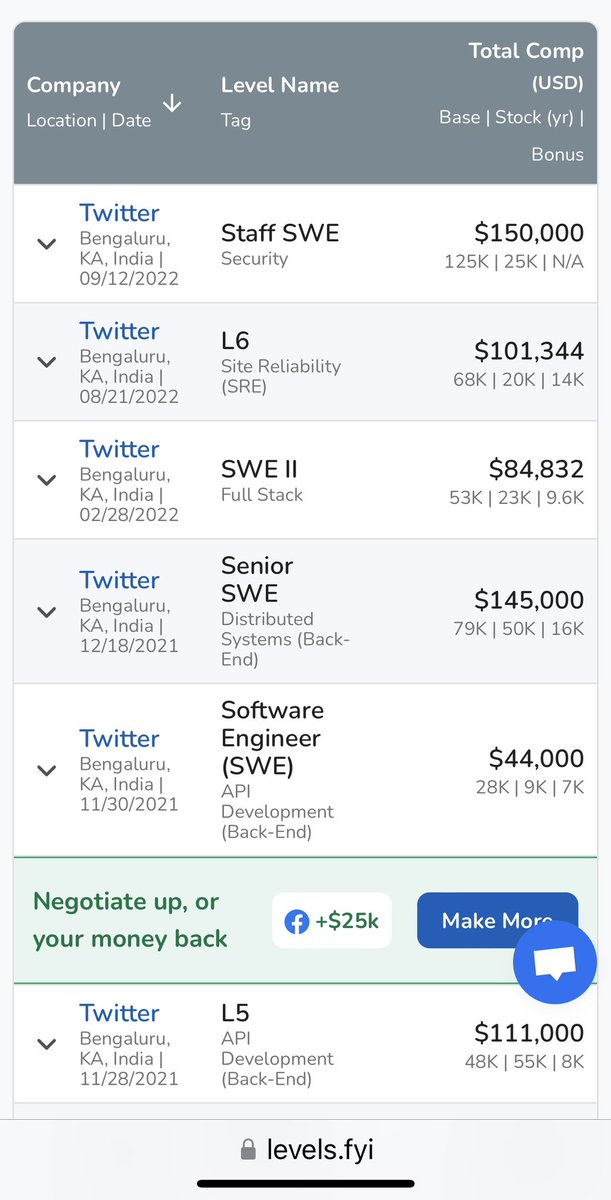Image resolution: width=611 pixels, height=1200 pixels.
Task: Expand the Staff SWE Security row
Action: tap(46, 244)
